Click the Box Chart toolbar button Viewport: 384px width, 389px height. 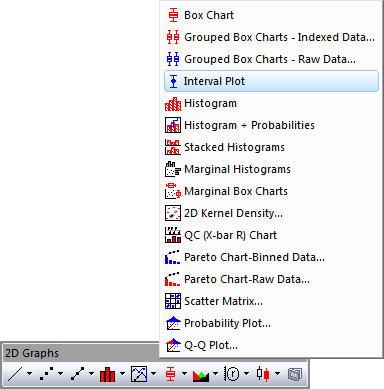click(x=170, y=374)
